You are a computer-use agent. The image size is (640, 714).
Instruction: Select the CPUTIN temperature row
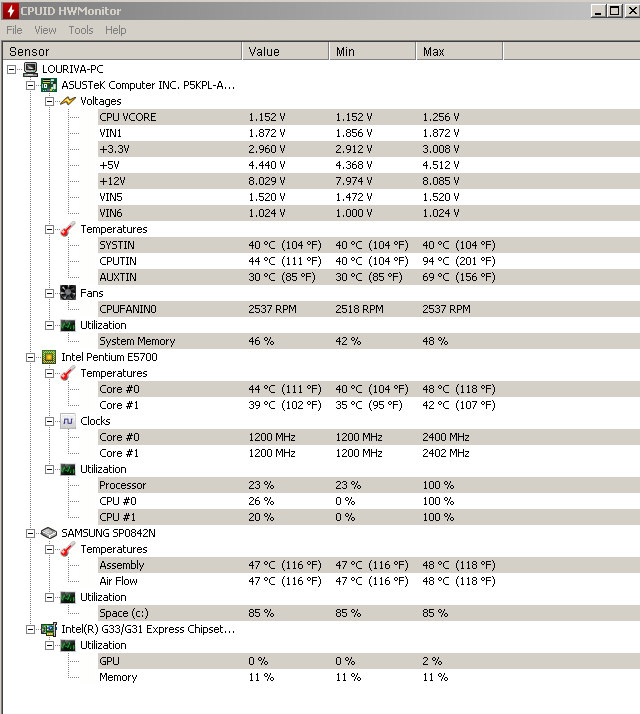pyautogui.click(x=369, y=261)
